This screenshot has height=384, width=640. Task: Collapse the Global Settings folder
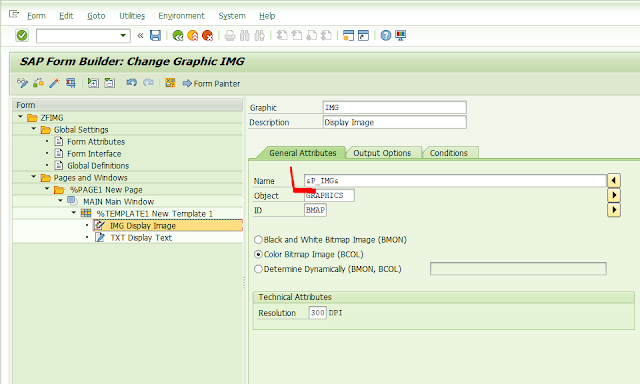(x=34, y=129)
